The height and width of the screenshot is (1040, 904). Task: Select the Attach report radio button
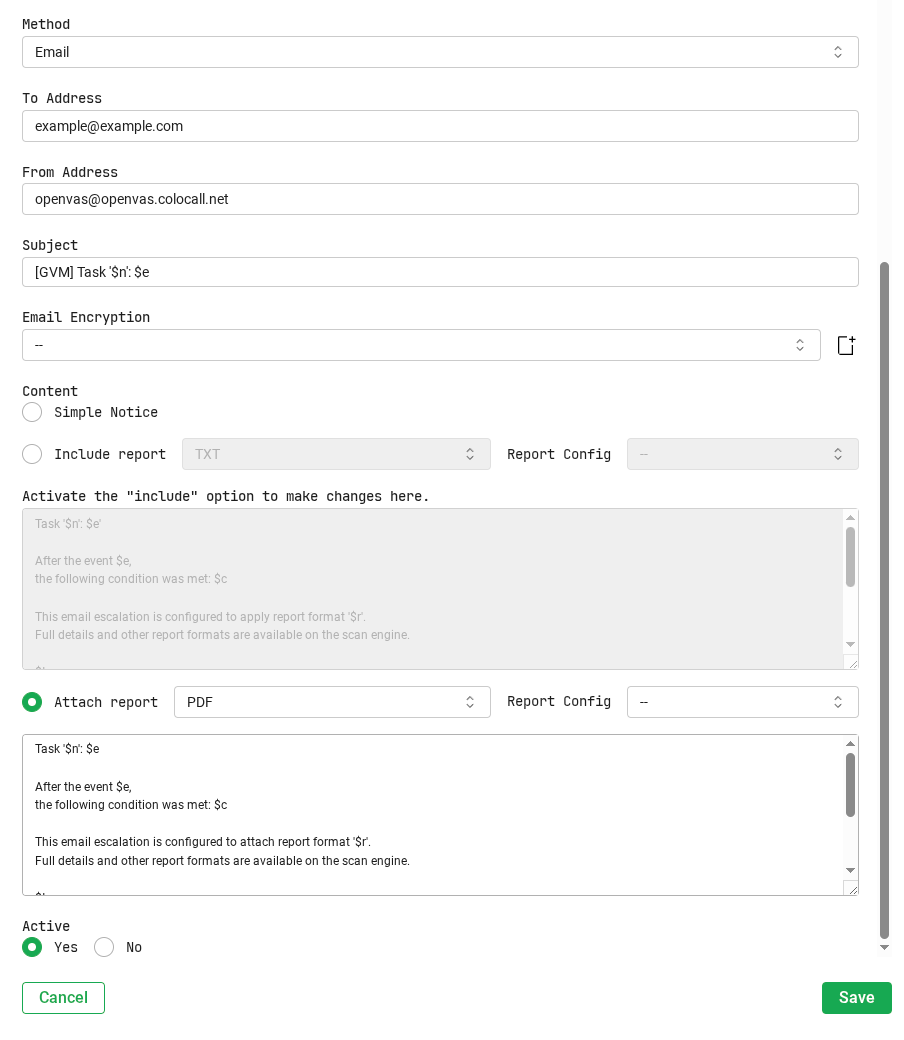[x=32, y=701]
